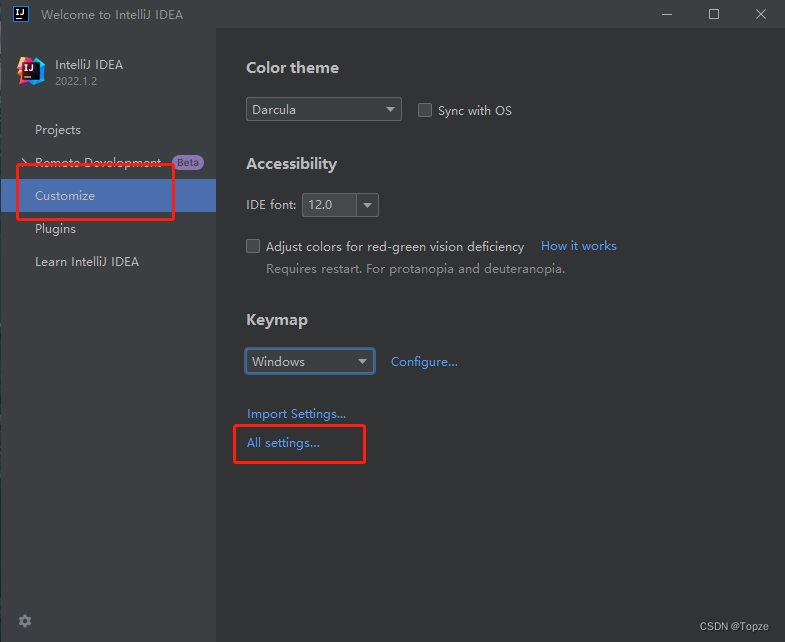Click the version text 2022.1.2
The width and height of the screenshot is (785, 642).
coord(76,81)
